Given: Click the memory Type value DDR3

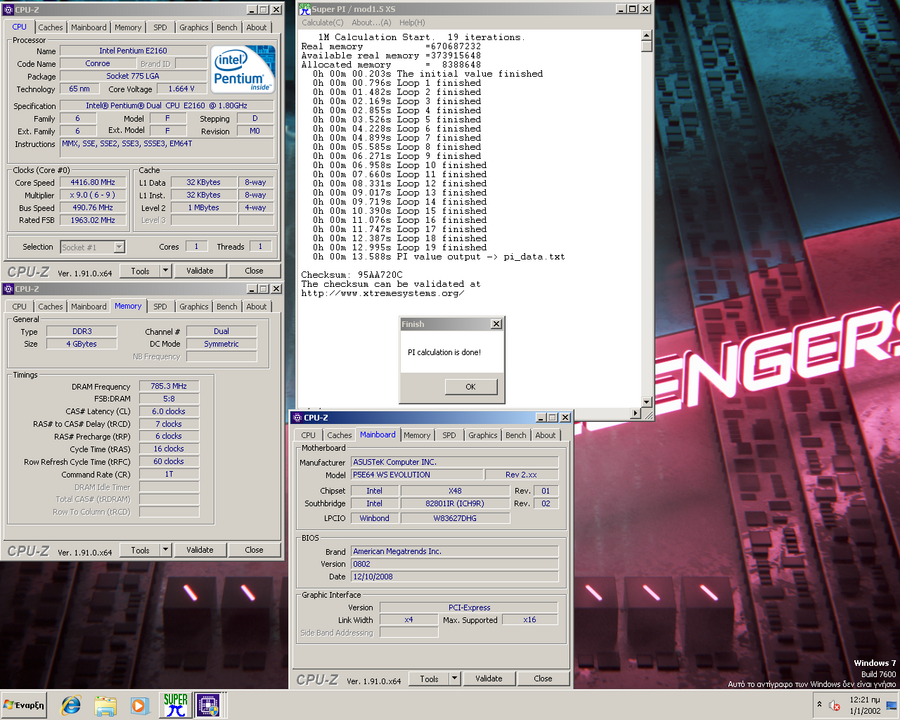Looking at the screenshot, I should 82,331.
